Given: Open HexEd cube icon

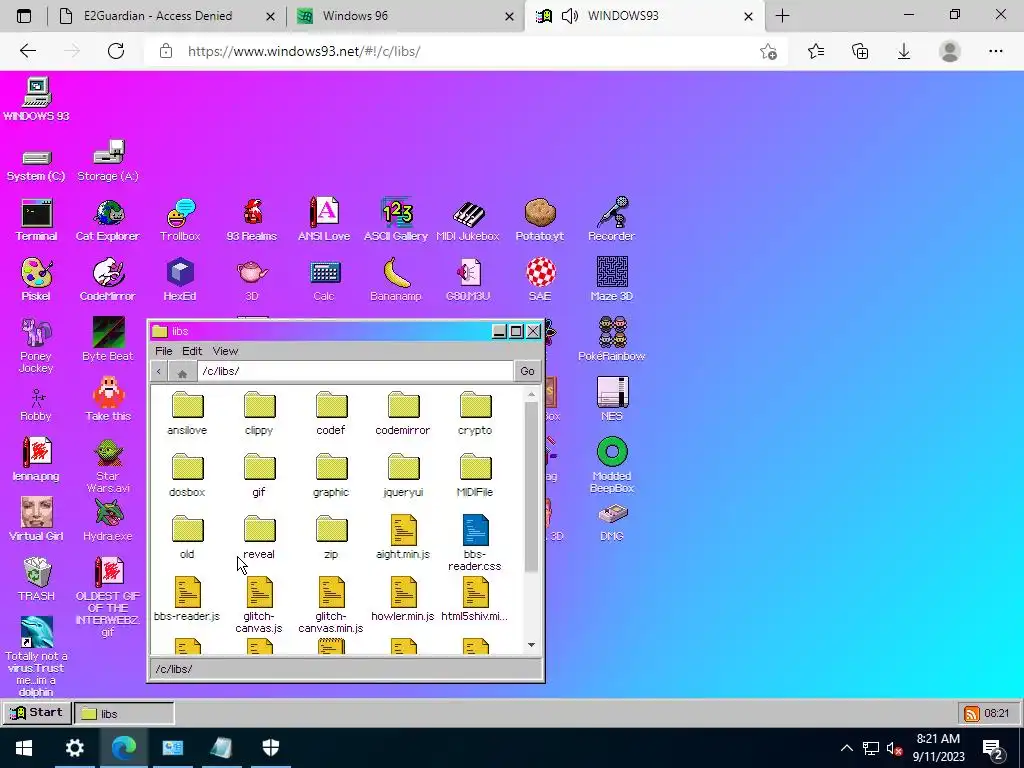Looking at the screenshot, I should click(x=180, y=281).
